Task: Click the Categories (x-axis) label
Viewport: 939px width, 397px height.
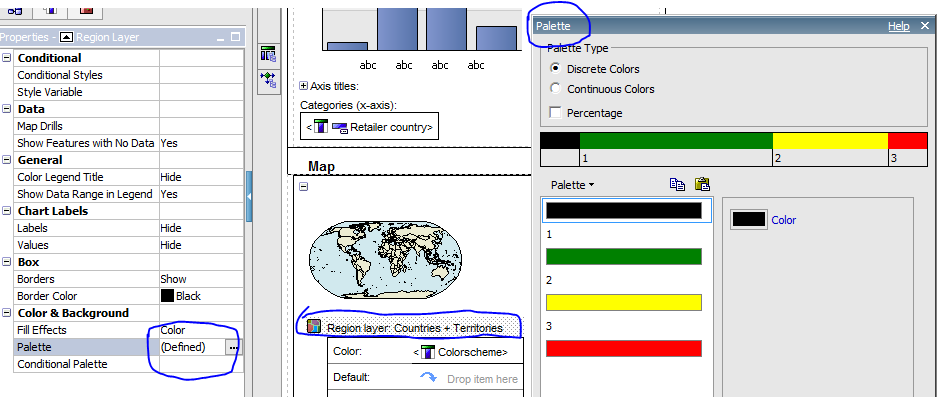Action: [349, 105]
